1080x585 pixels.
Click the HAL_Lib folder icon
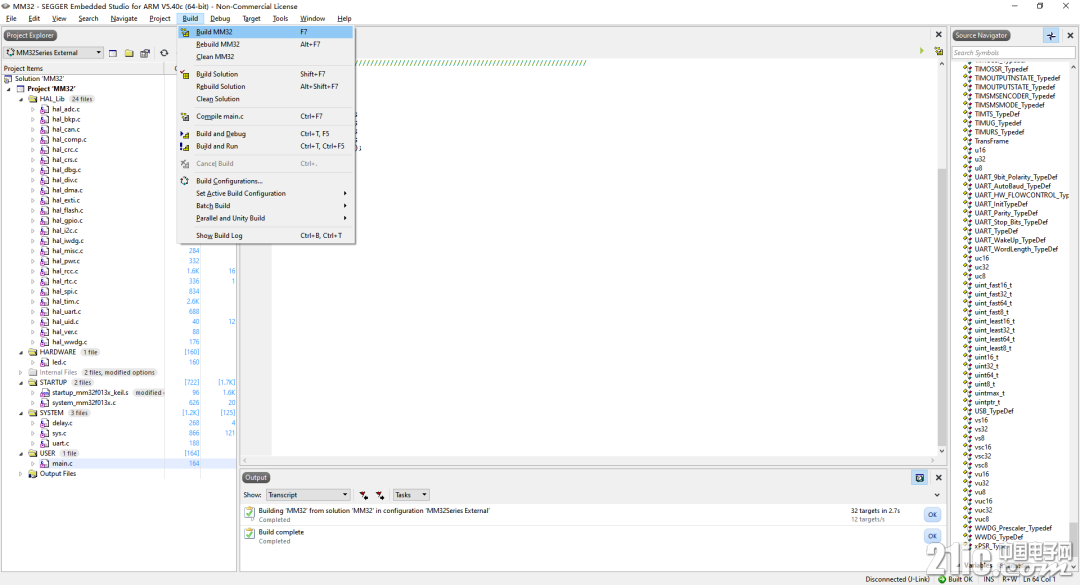coord(32,99)
